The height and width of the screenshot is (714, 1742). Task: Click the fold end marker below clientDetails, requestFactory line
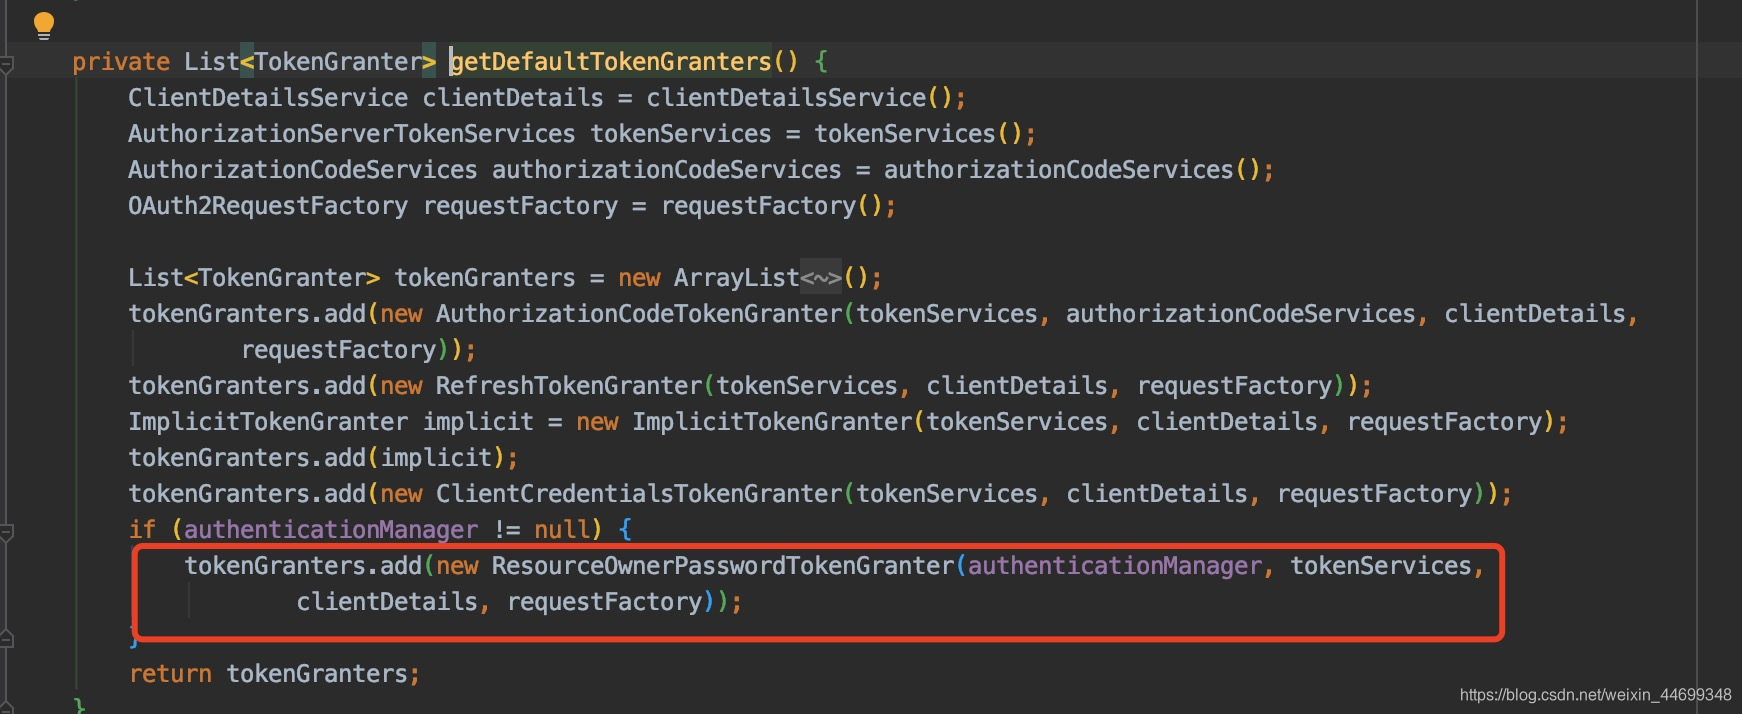tap(6, 637)
